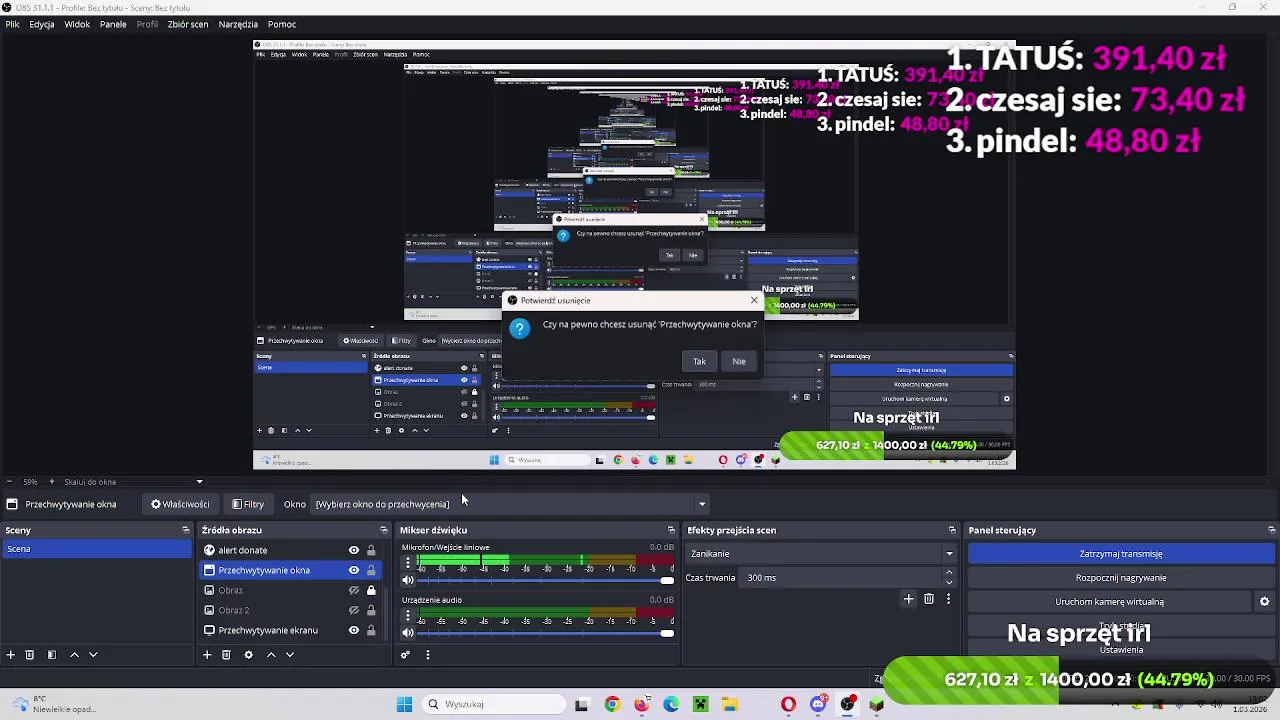The height and width of the screenshot is (720, 1280).
Task: Move the selected source up
Action: pos(271,655)
